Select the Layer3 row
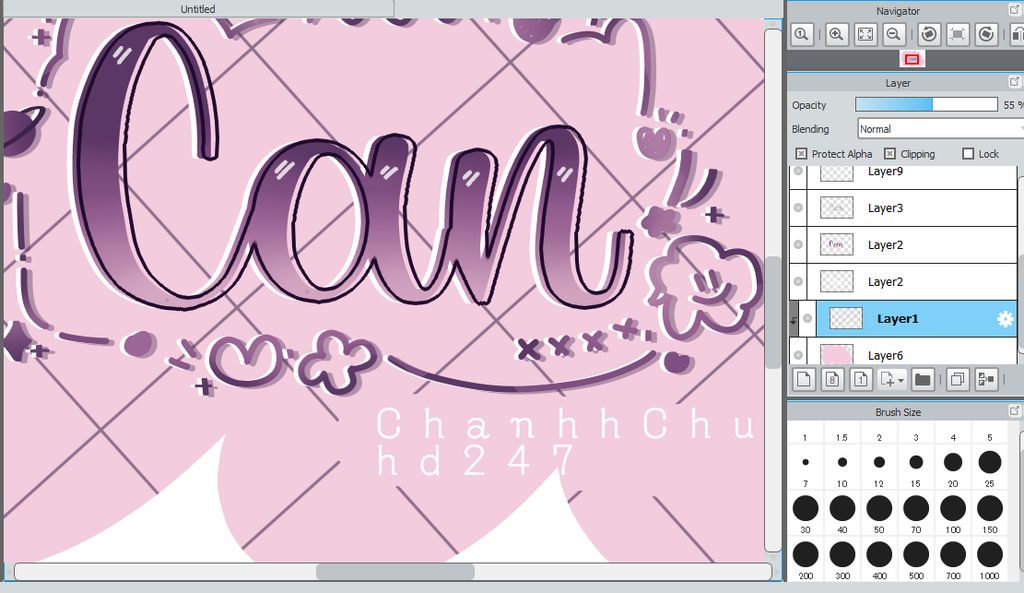1024x593 pixels. click(x=903, y=208)
